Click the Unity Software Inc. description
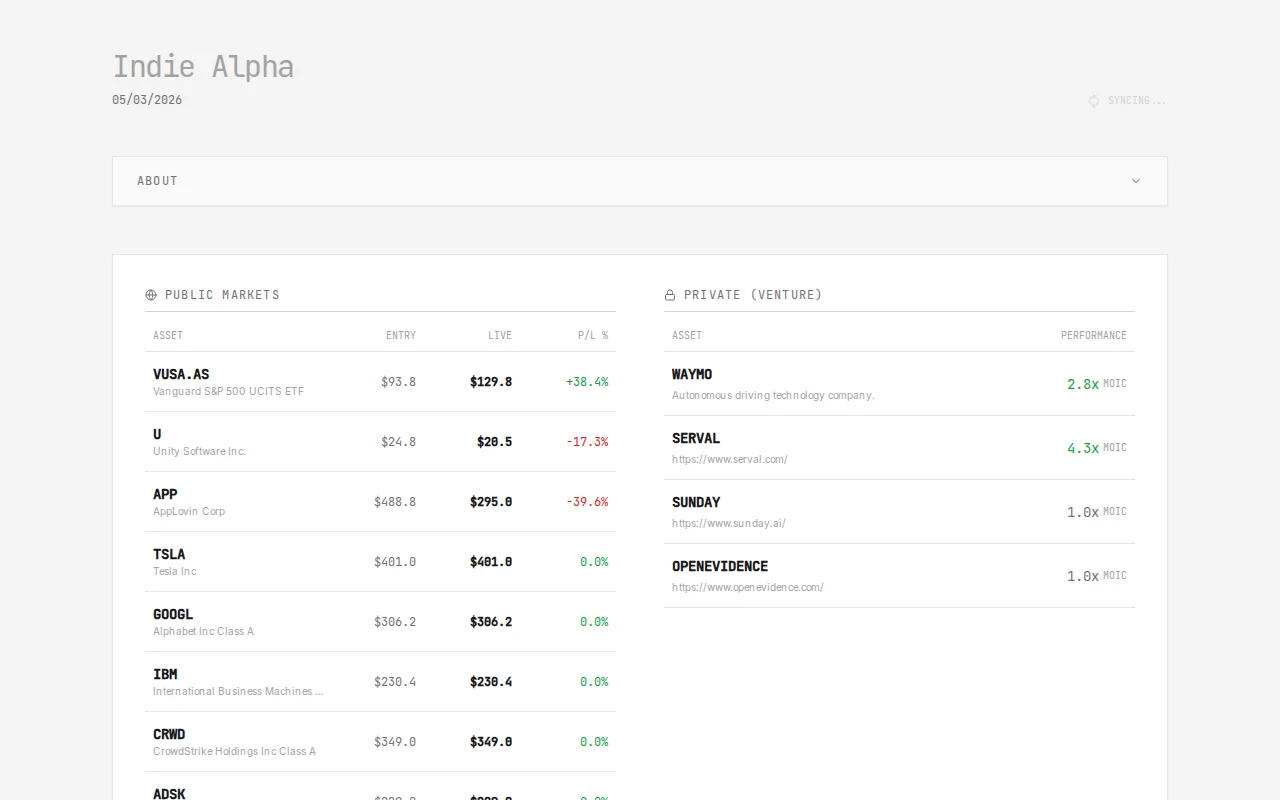This screenshot has height=800, width=1280. (x=199, y=451)
